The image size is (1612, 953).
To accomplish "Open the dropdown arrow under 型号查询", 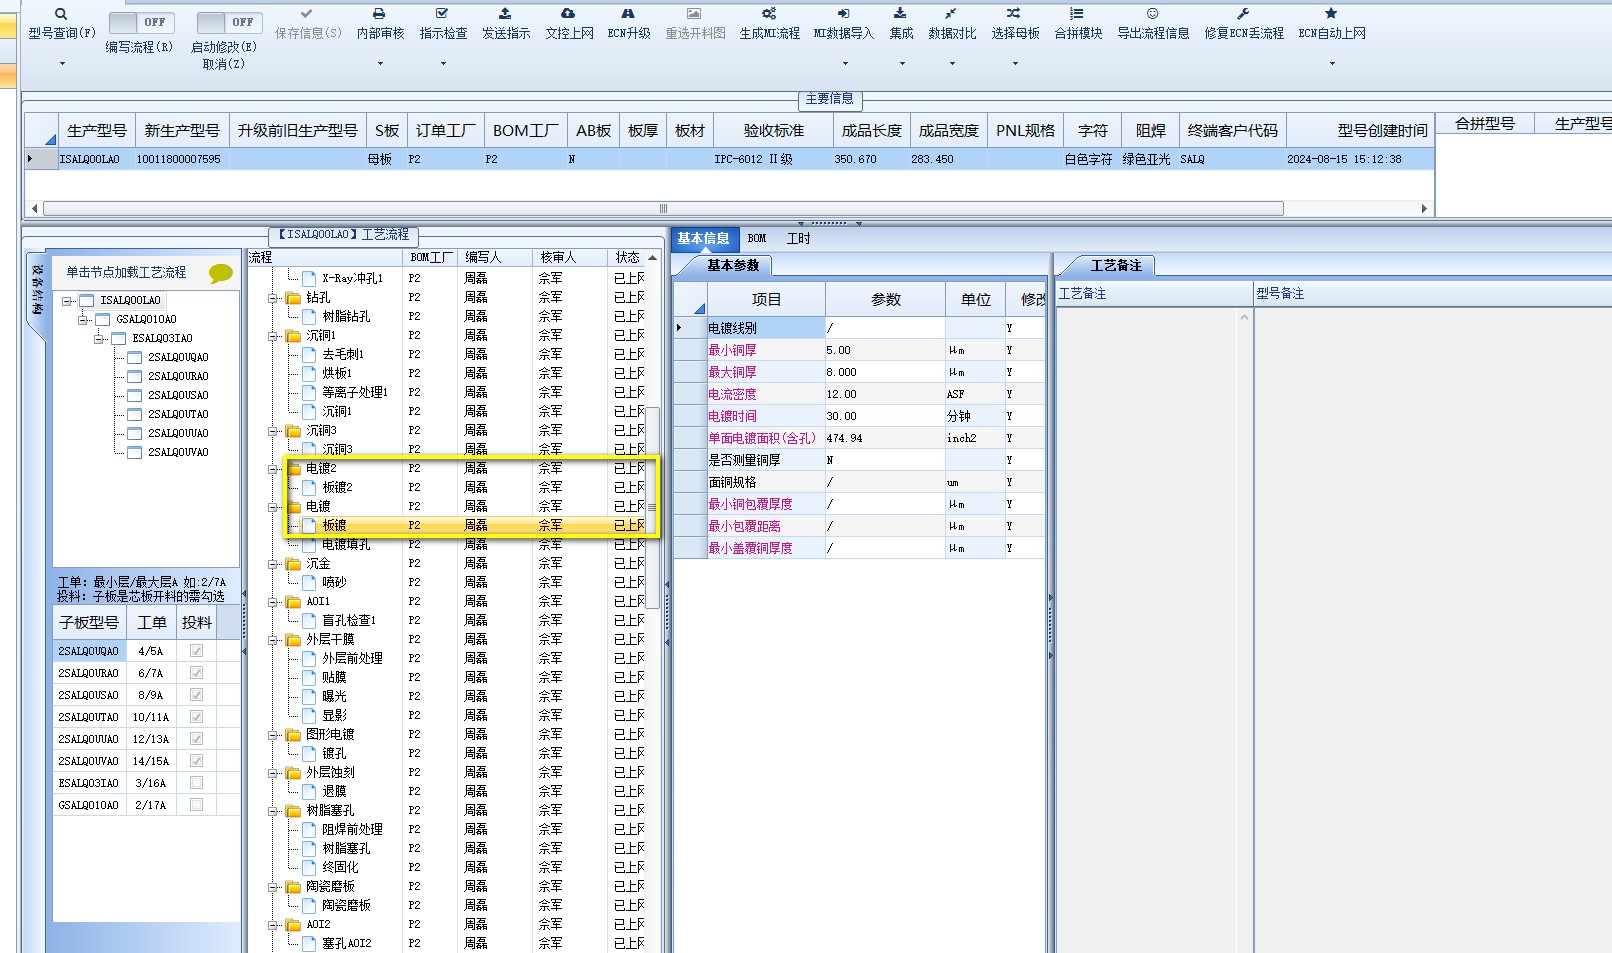I will coord(62,64).
